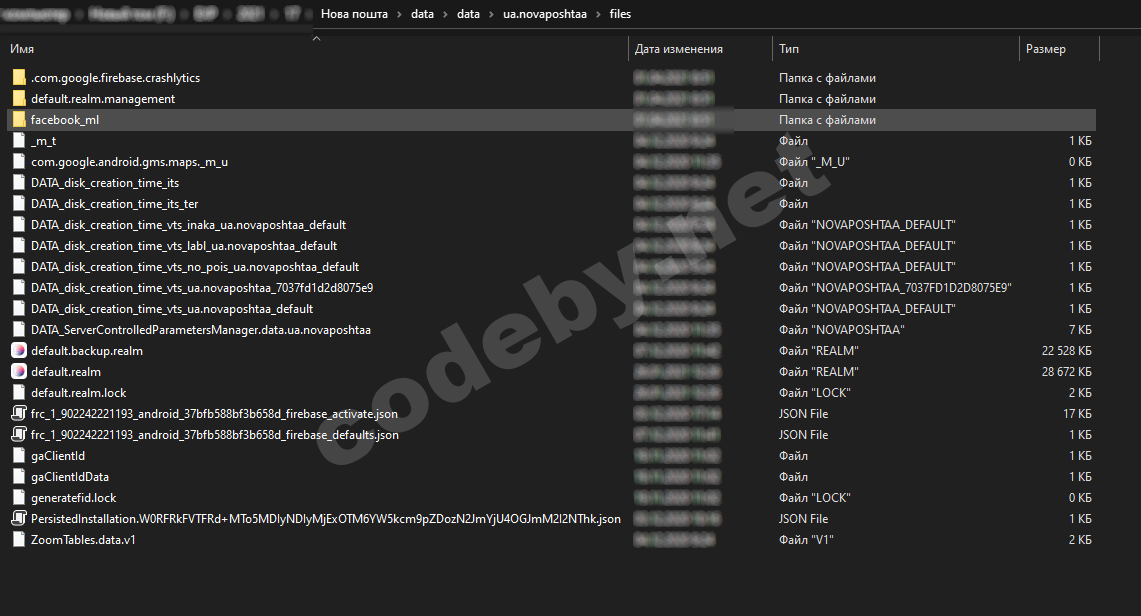Click file icon of DATA_disk_creation_time_vts_ua.novaposhtaa_default
1141x616 pixels.
click(19, 309)
